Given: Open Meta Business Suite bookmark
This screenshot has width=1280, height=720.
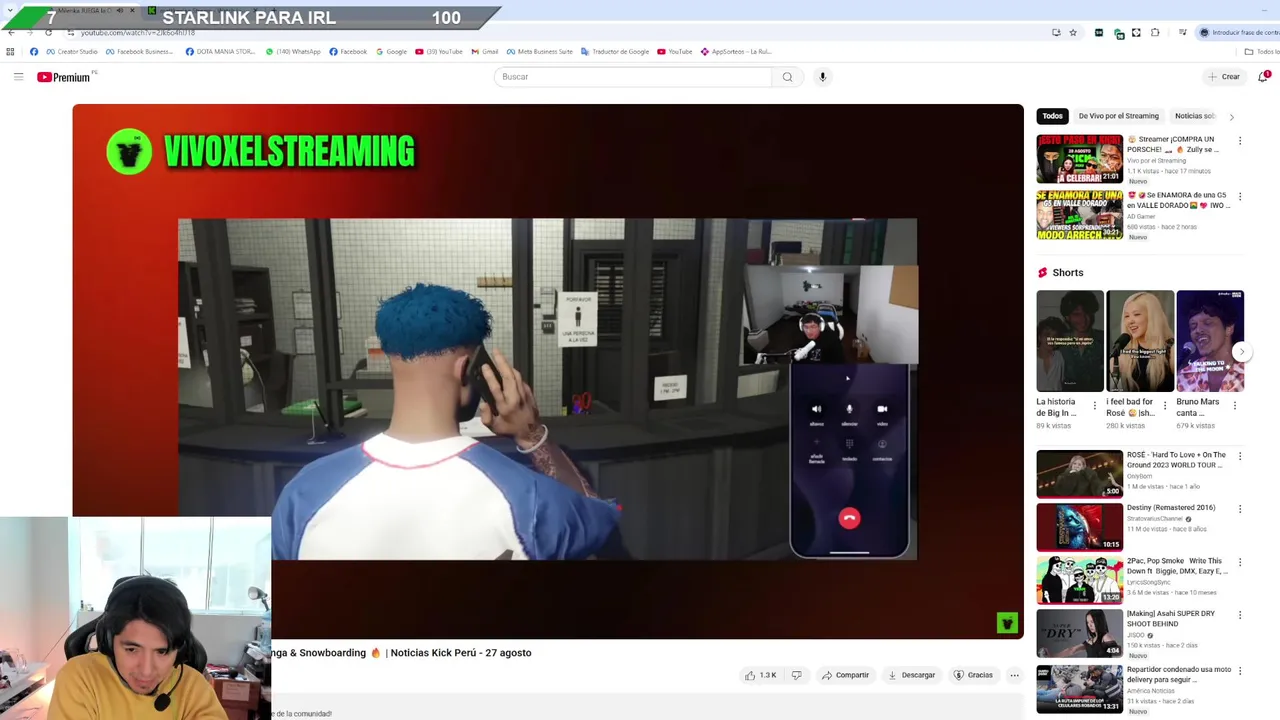Looking at the screenshot, I should 540,52.
